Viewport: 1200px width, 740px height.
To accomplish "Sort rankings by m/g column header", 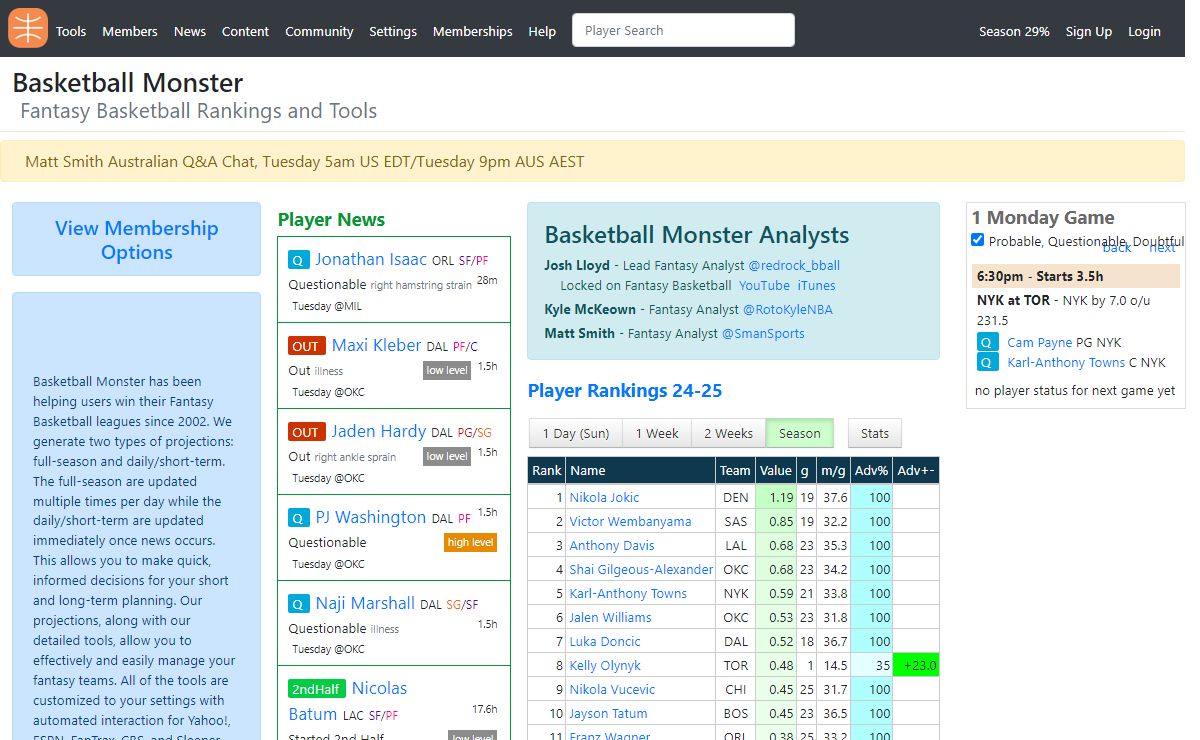I will click(x=833, y=470).
